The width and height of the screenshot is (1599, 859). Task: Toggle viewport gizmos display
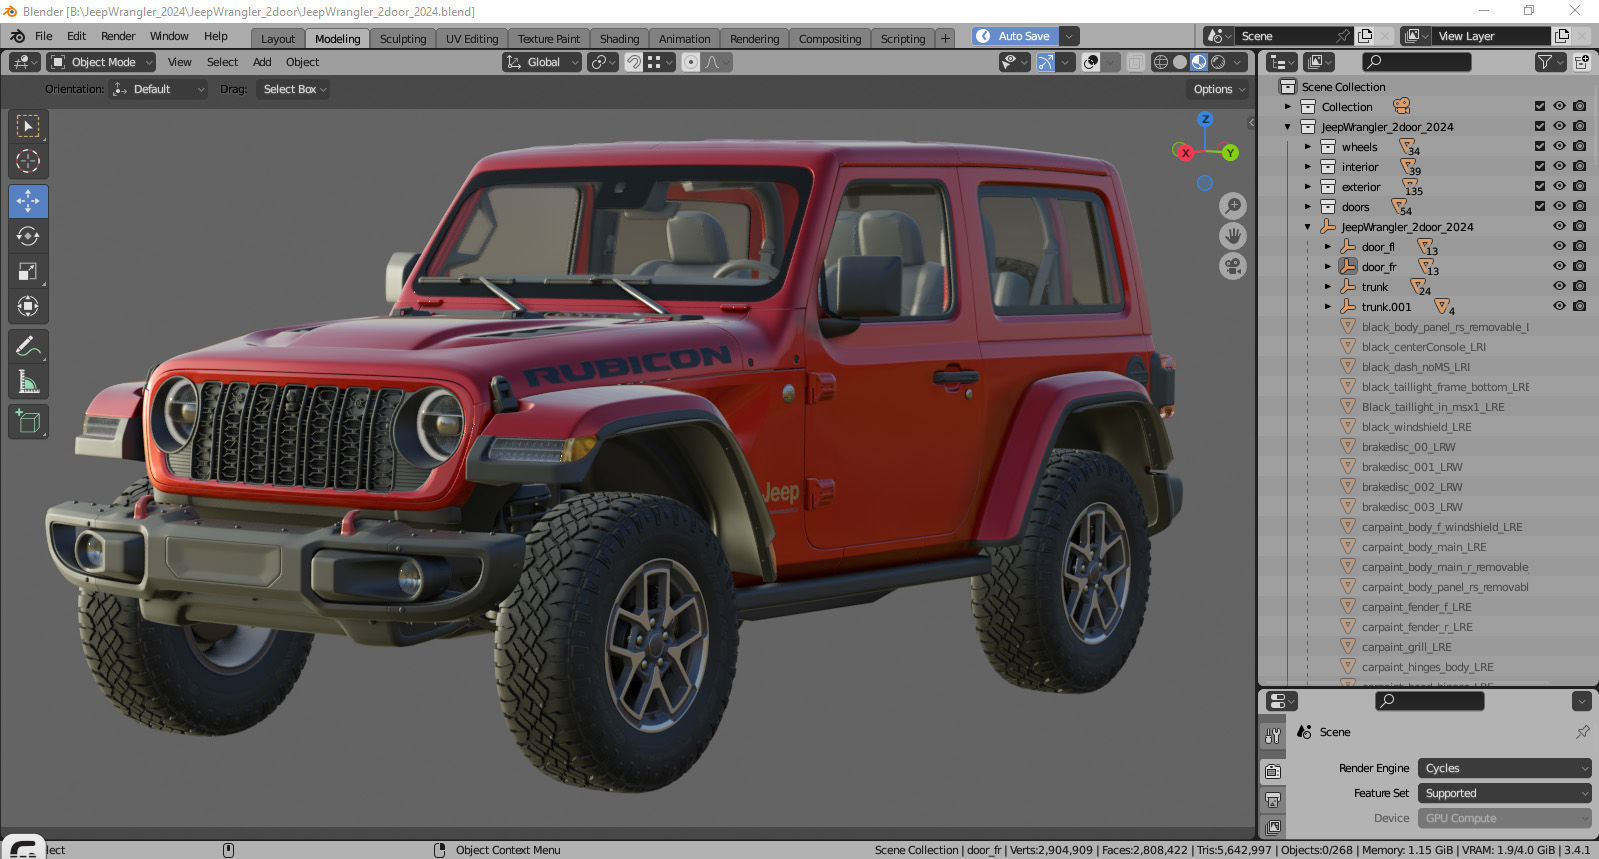(1045, 62)
